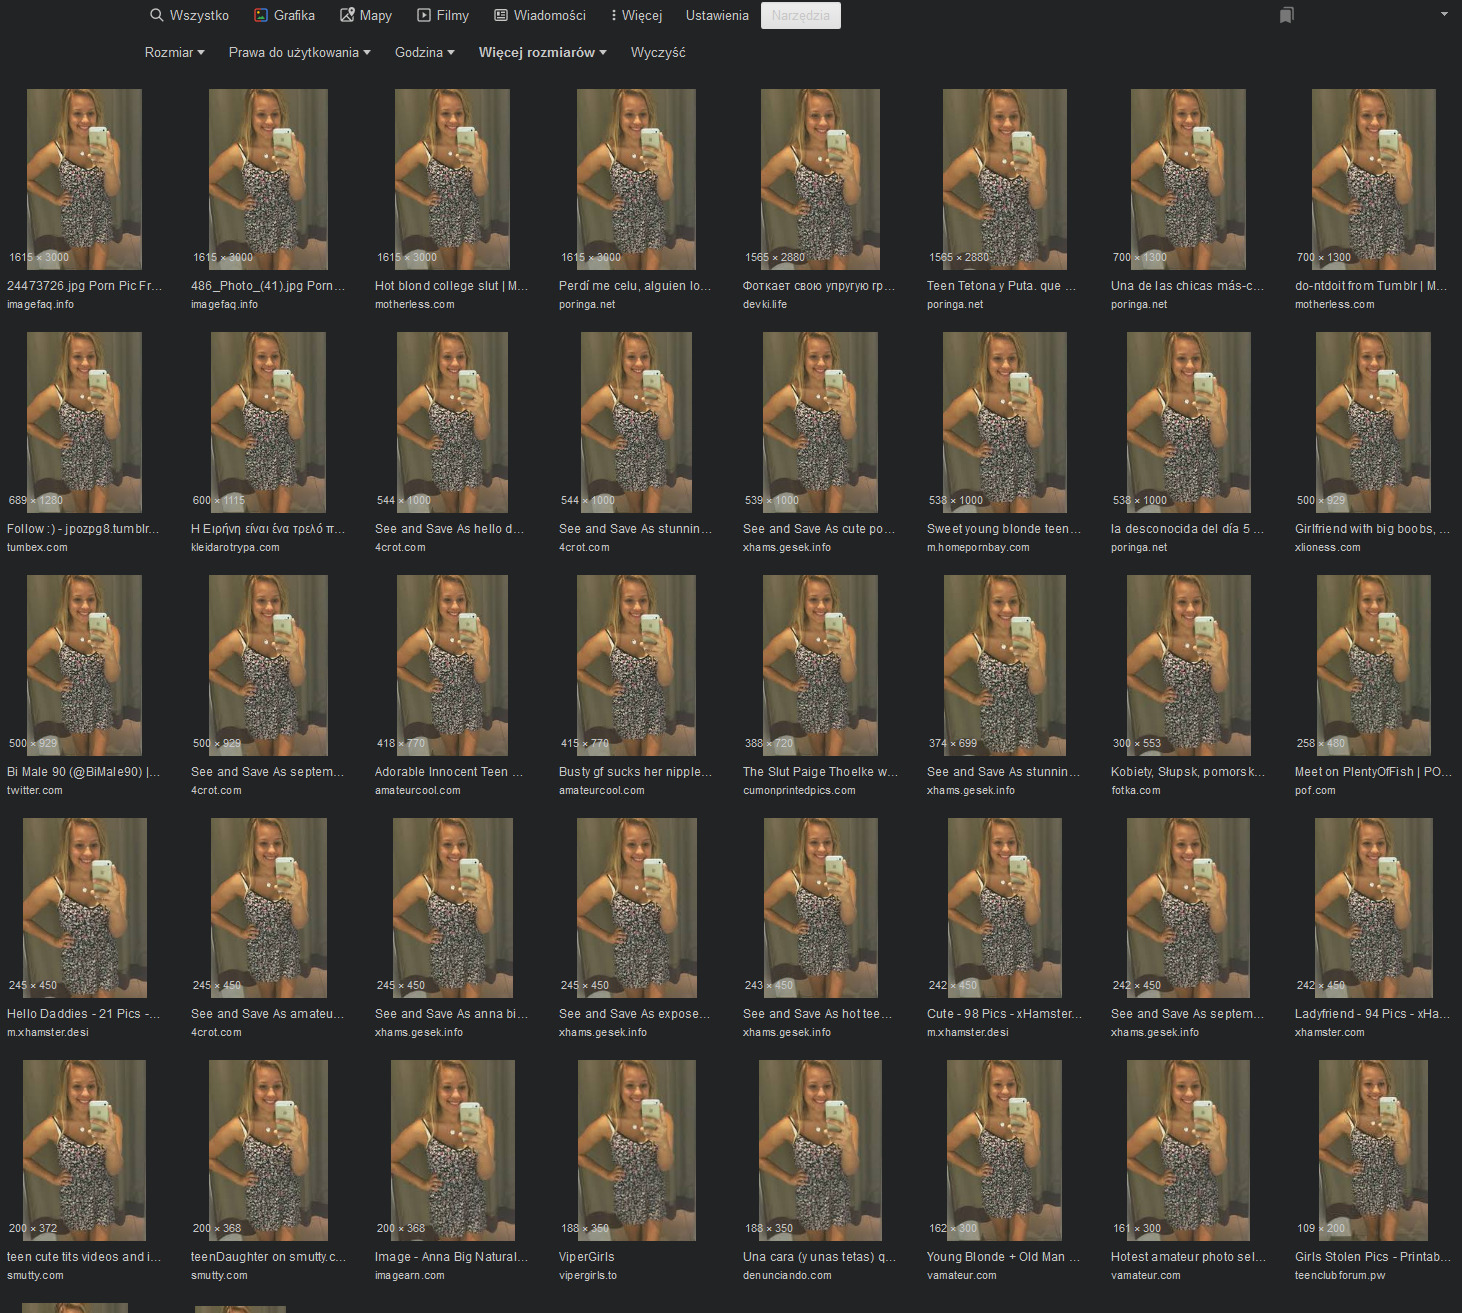Click Wyczyść to clear filters
1462x1313 pixels.
point(658,52)
